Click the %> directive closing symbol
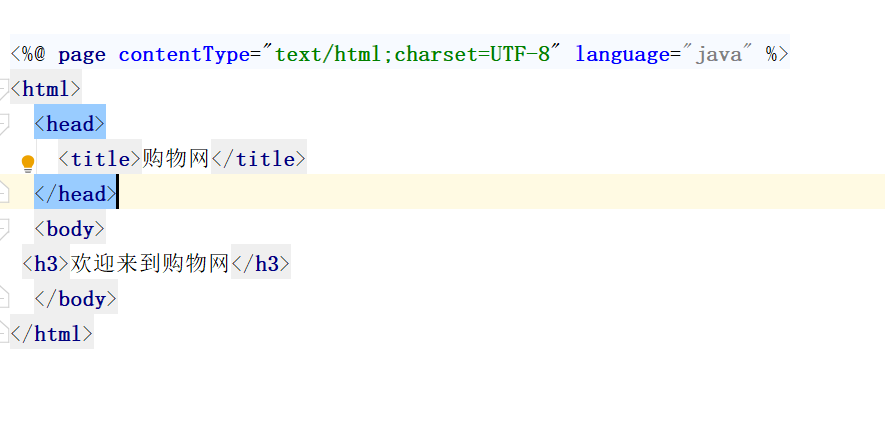Image resolution: width=885 pixels, height=423 pixels. pos(777,55)
